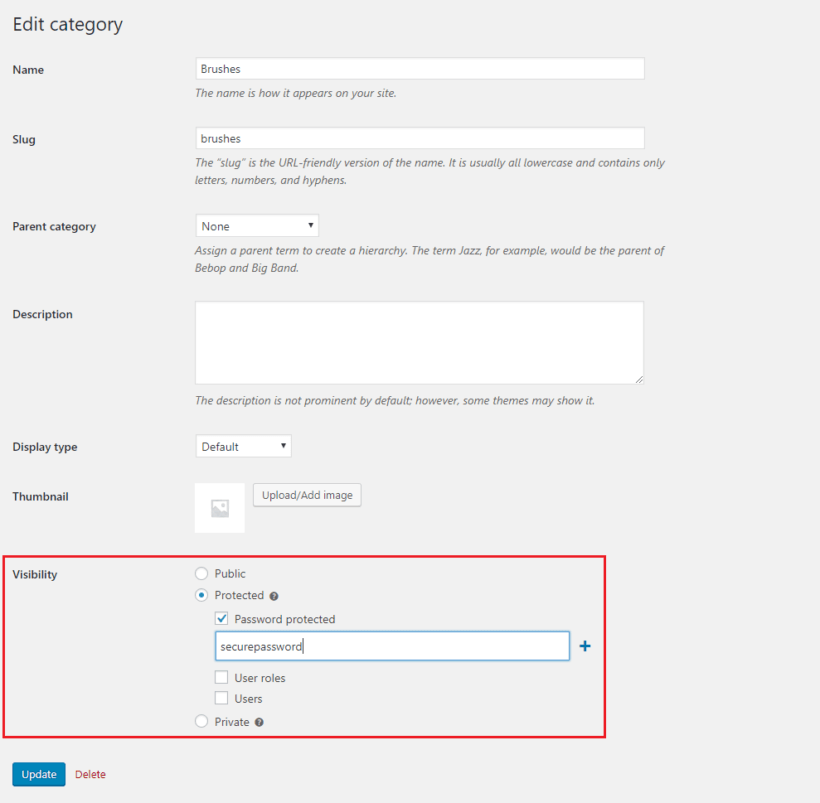Viewport: 820px width, 803px height.
Task: Click the blue plus to add another password
Action: [x=585, y=645]
